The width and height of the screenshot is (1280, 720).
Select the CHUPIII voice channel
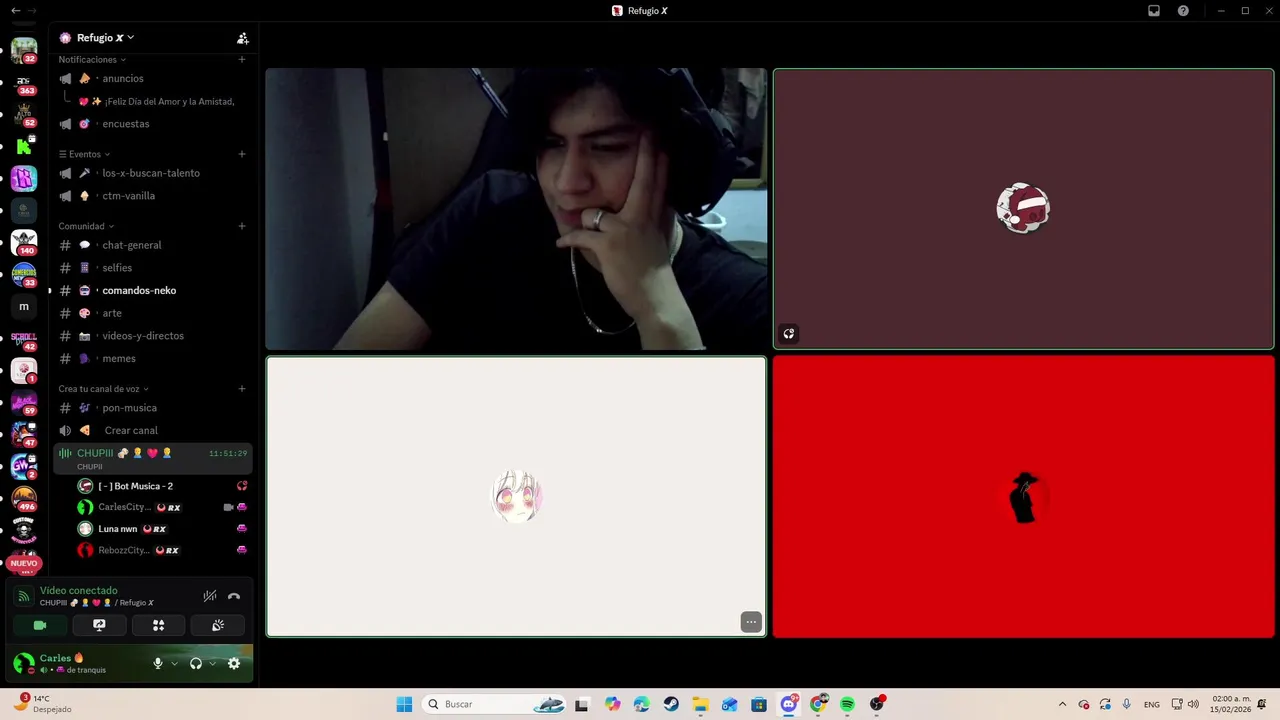(x=152, y=458)
